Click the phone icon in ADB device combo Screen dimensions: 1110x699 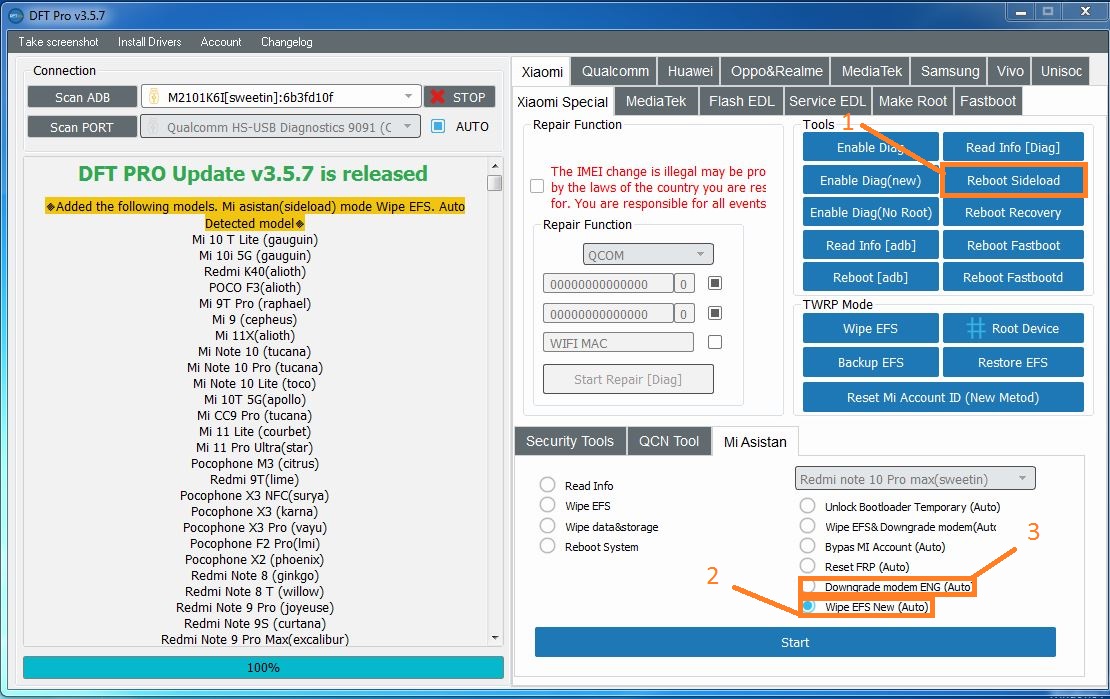(x=154, y=97)
